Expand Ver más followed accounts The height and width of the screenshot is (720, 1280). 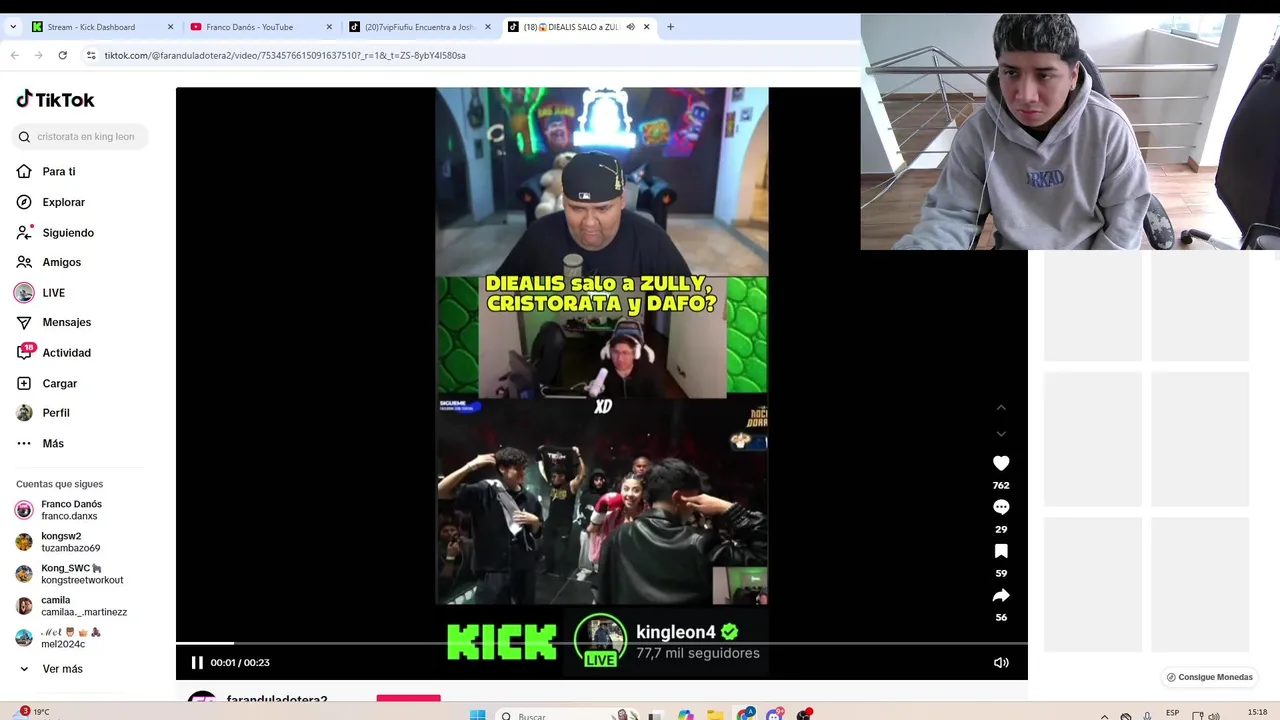(62, 669)
